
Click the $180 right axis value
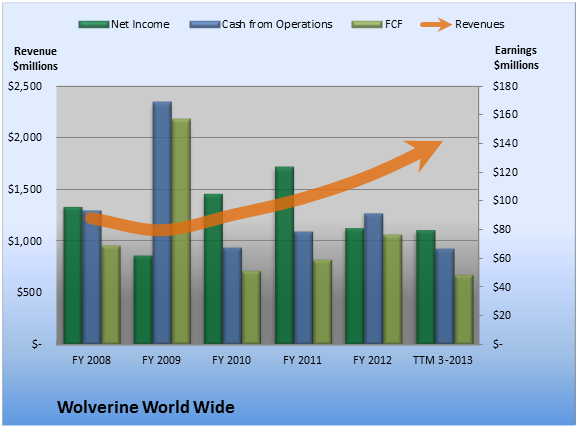505,87
